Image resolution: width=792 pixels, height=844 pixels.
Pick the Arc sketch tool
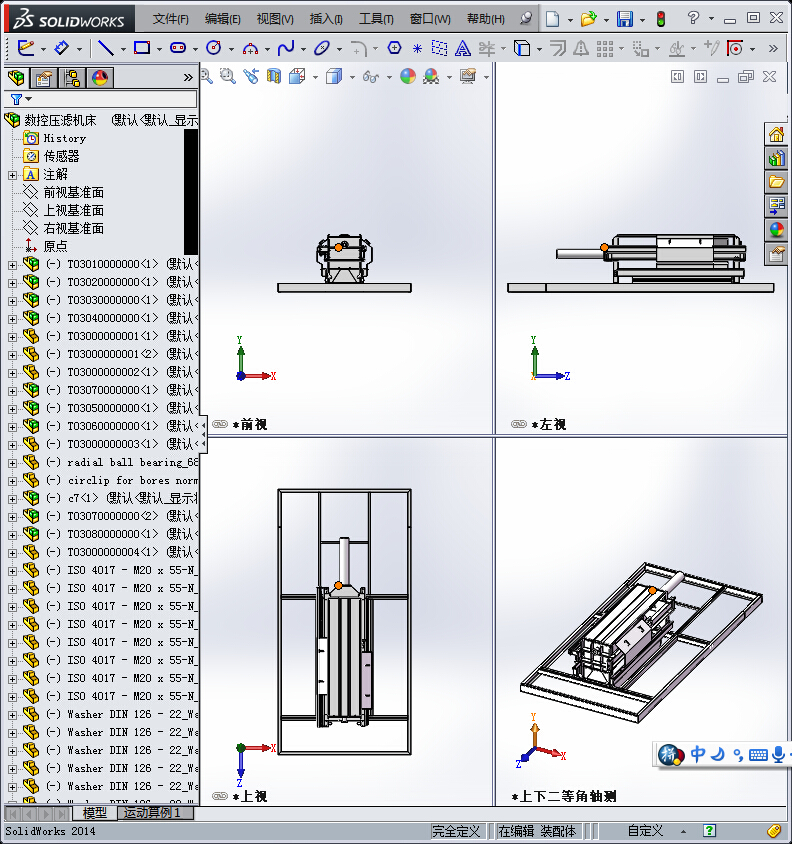pos(250,49)
